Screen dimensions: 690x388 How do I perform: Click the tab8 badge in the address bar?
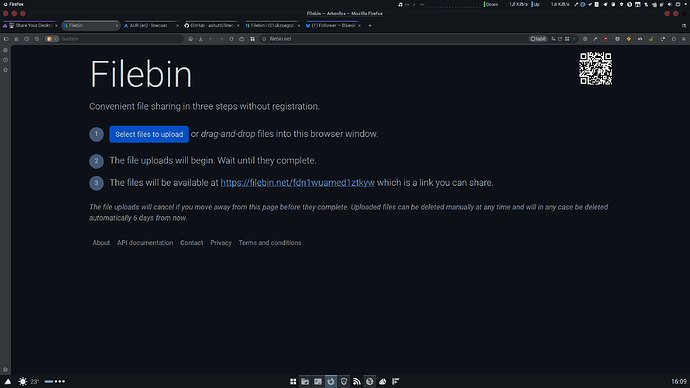point(538,39)
